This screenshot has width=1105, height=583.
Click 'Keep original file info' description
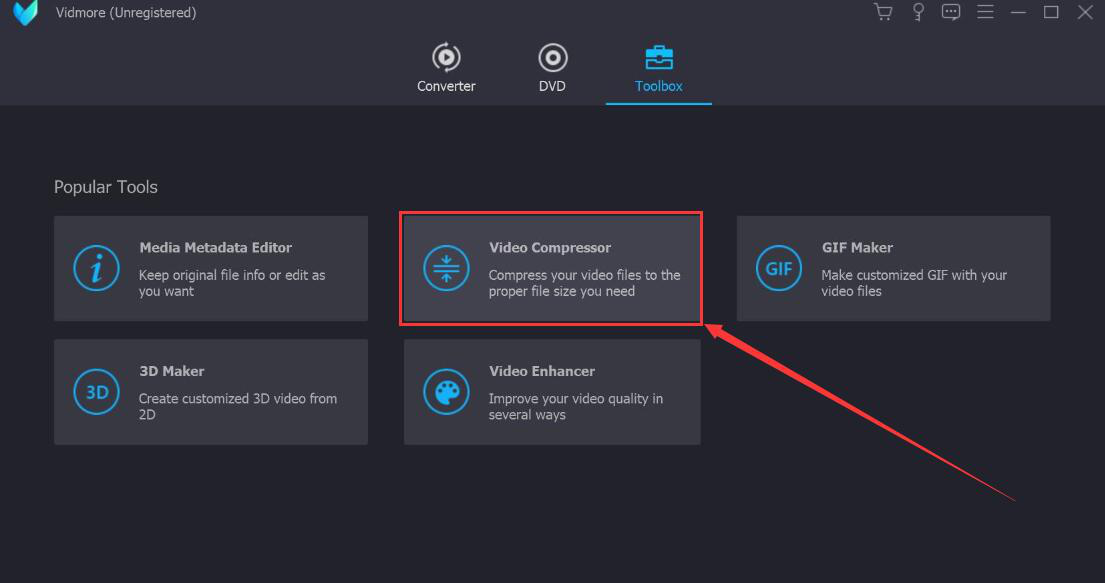pos(232,283)
